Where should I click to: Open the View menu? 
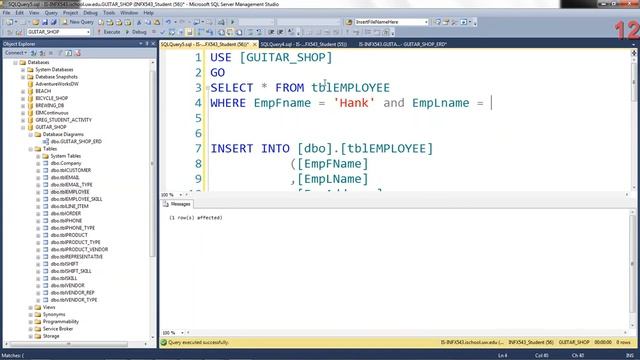click(x=34, y=13)
